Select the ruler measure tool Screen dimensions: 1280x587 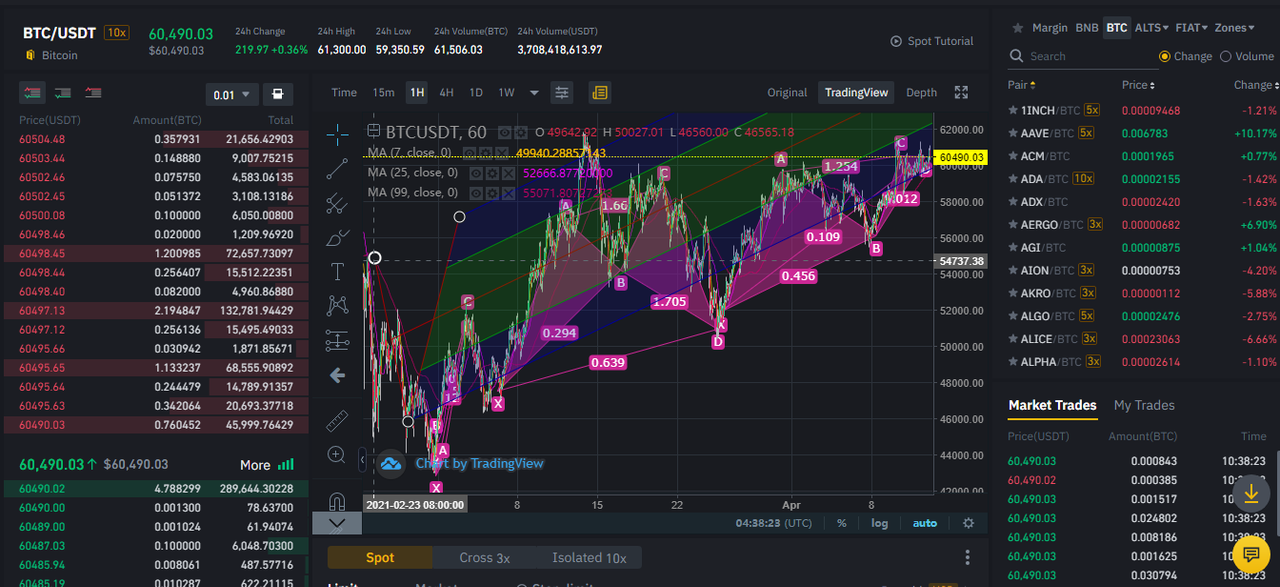338,420
